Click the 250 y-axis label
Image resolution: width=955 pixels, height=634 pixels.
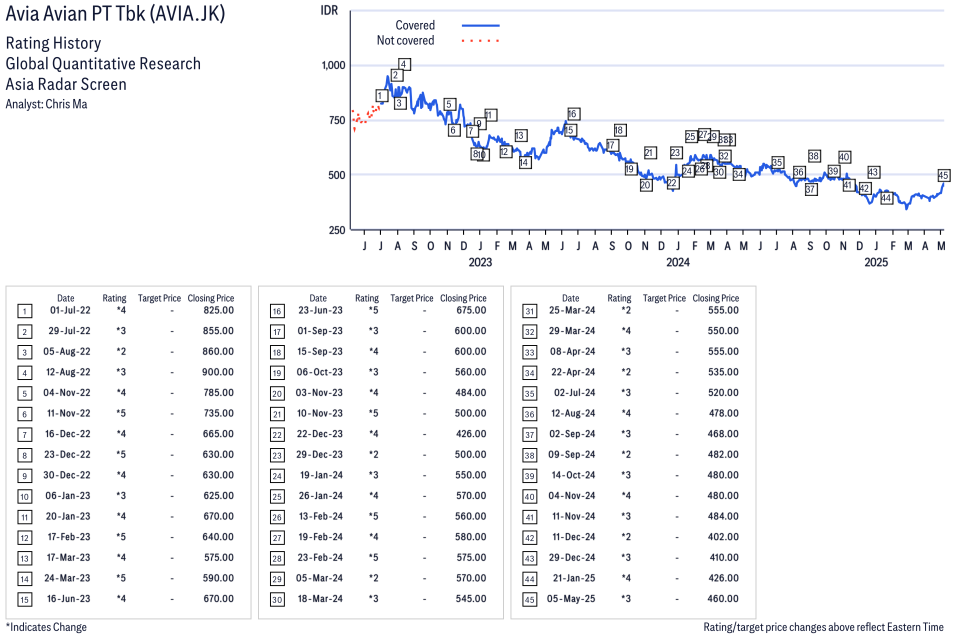[x=337, y=230]
